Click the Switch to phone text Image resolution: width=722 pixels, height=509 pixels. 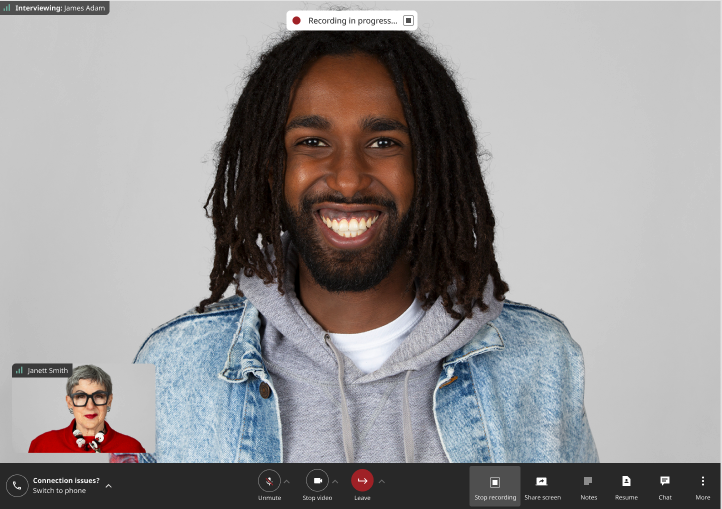(x=59, y=491)
